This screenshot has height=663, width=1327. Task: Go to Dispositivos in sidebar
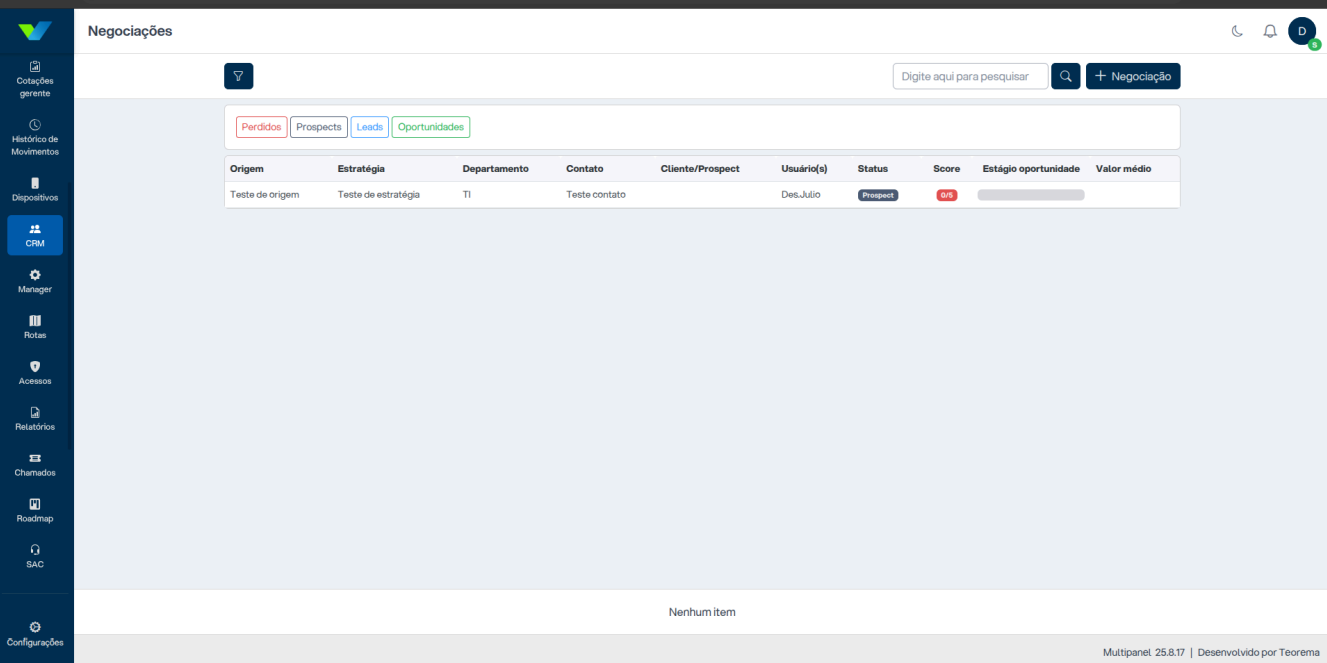(x=35, y=190)
